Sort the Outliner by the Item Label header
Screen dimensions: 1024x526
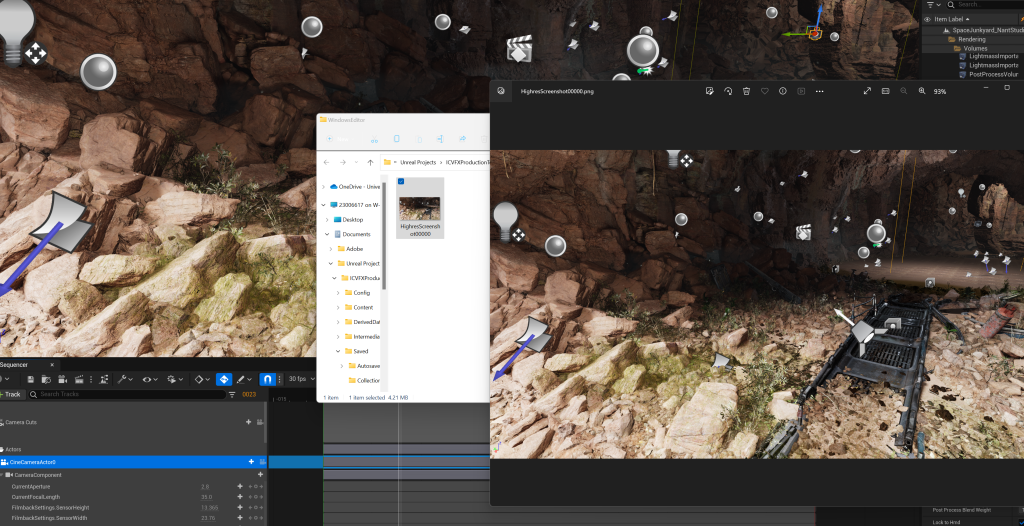pos(952,20)
